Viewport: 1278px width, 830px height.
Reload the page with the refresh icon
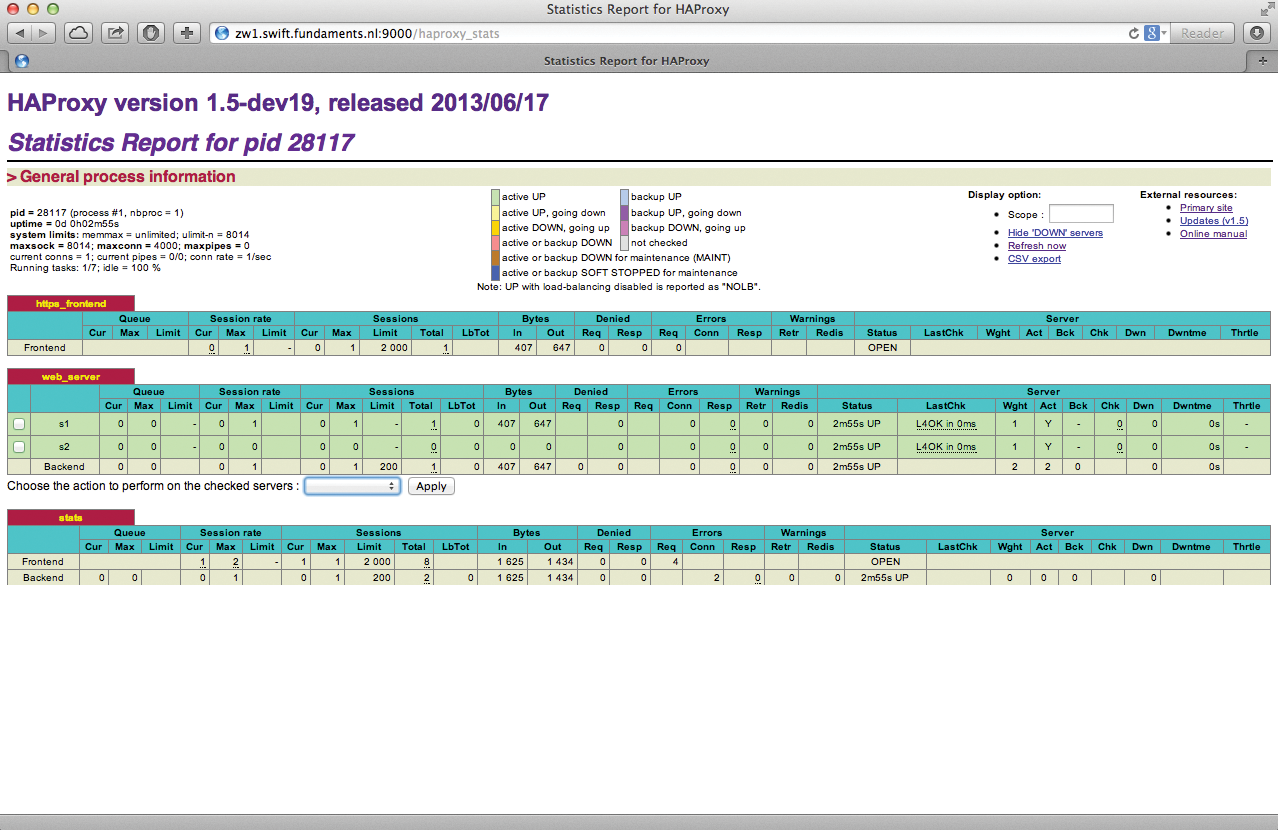(x=1133, y=33)
